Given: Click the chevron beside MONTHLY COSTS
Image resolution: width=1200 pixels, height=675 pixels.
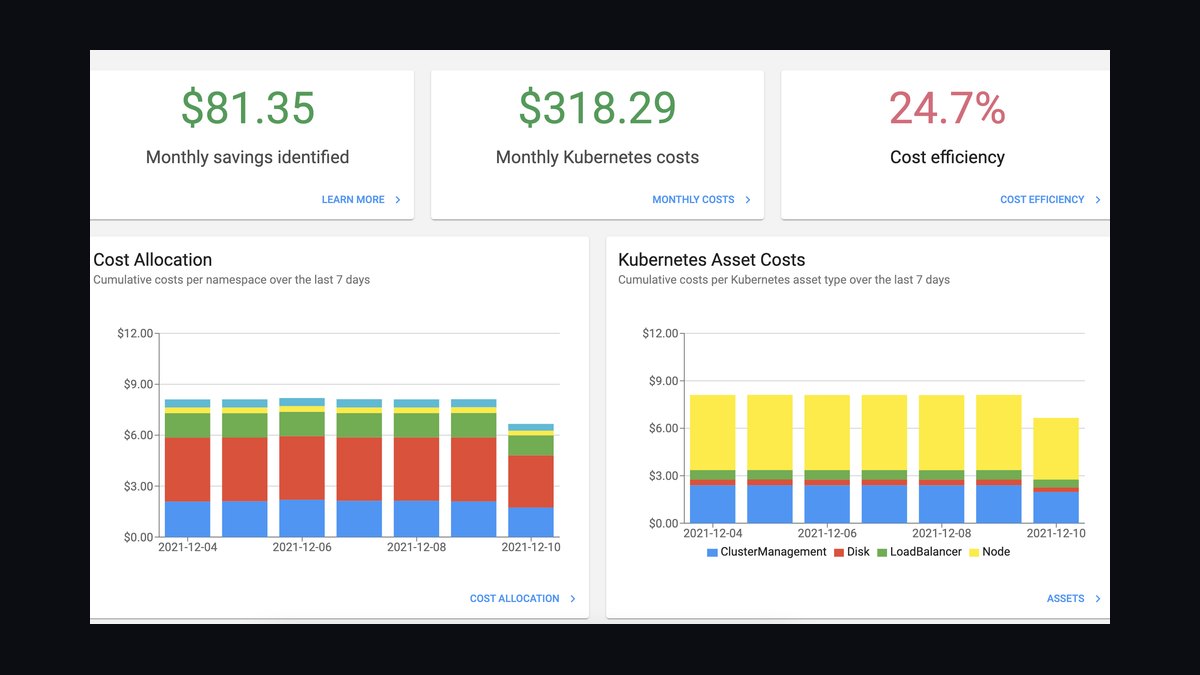Looking at the screenshot, I should pyautogui.click(x=748, y=200).
